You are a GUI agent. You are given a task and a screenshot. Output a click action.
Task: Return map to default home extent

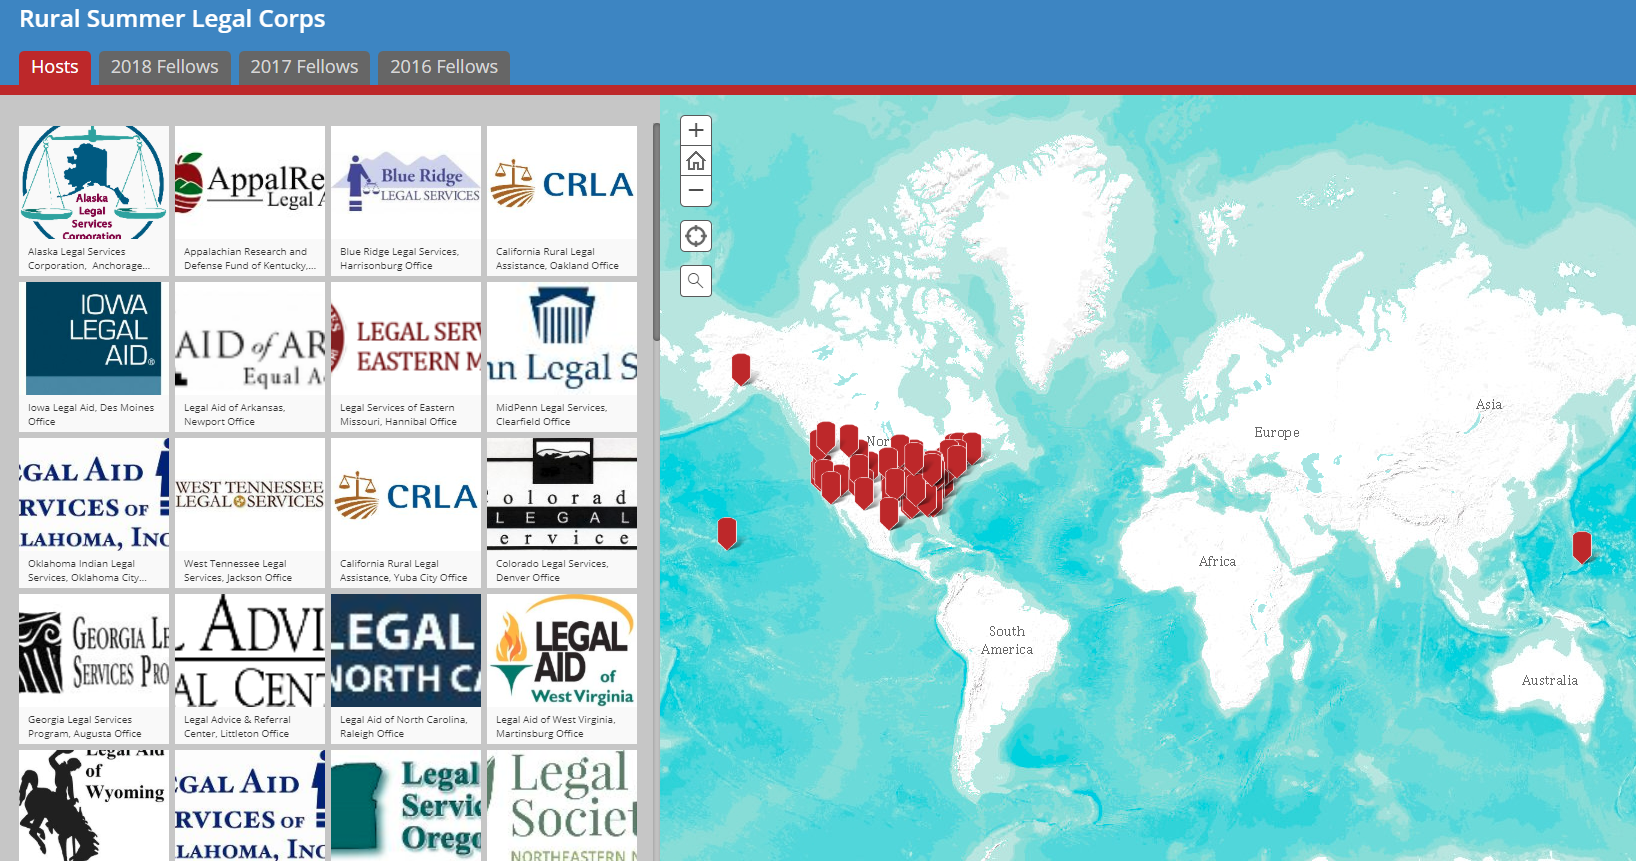tap(696, 161)
